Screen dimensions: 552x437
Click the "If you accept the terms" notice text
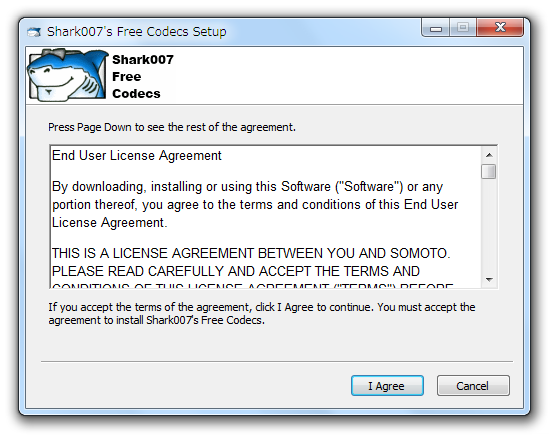pos(262,313)
